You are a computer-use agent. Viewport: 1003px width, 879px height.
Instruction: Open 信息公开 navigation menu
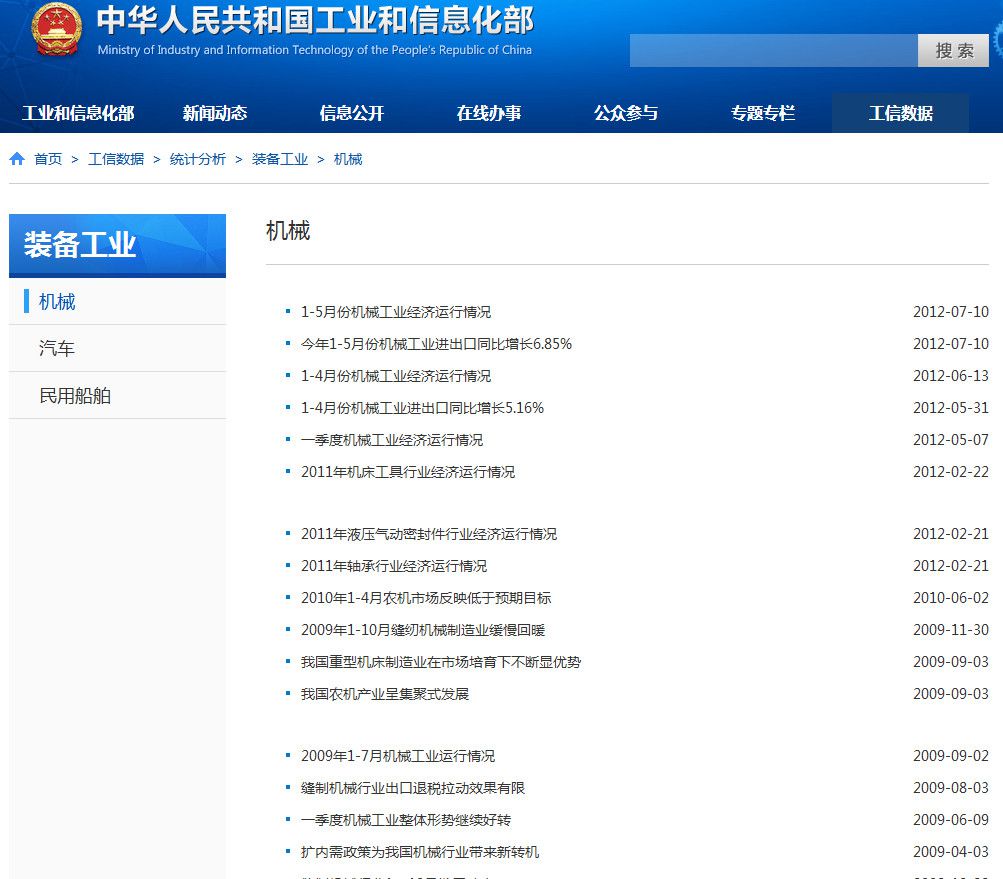(351, 113)
